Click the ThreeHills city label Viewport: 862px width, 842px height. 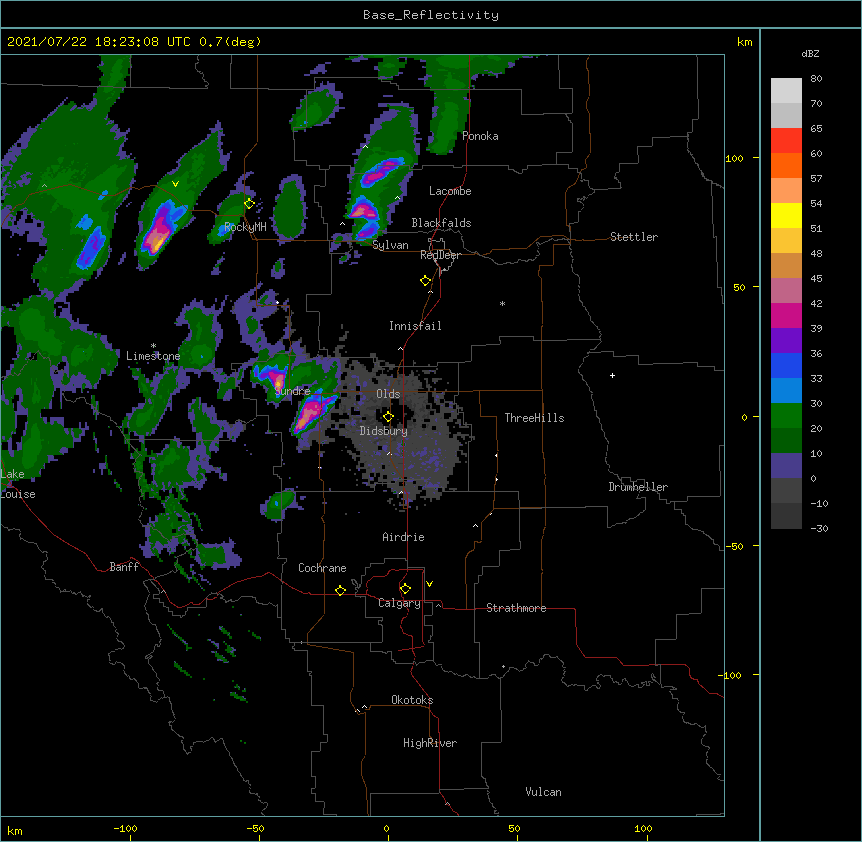(x=534, y=418)
